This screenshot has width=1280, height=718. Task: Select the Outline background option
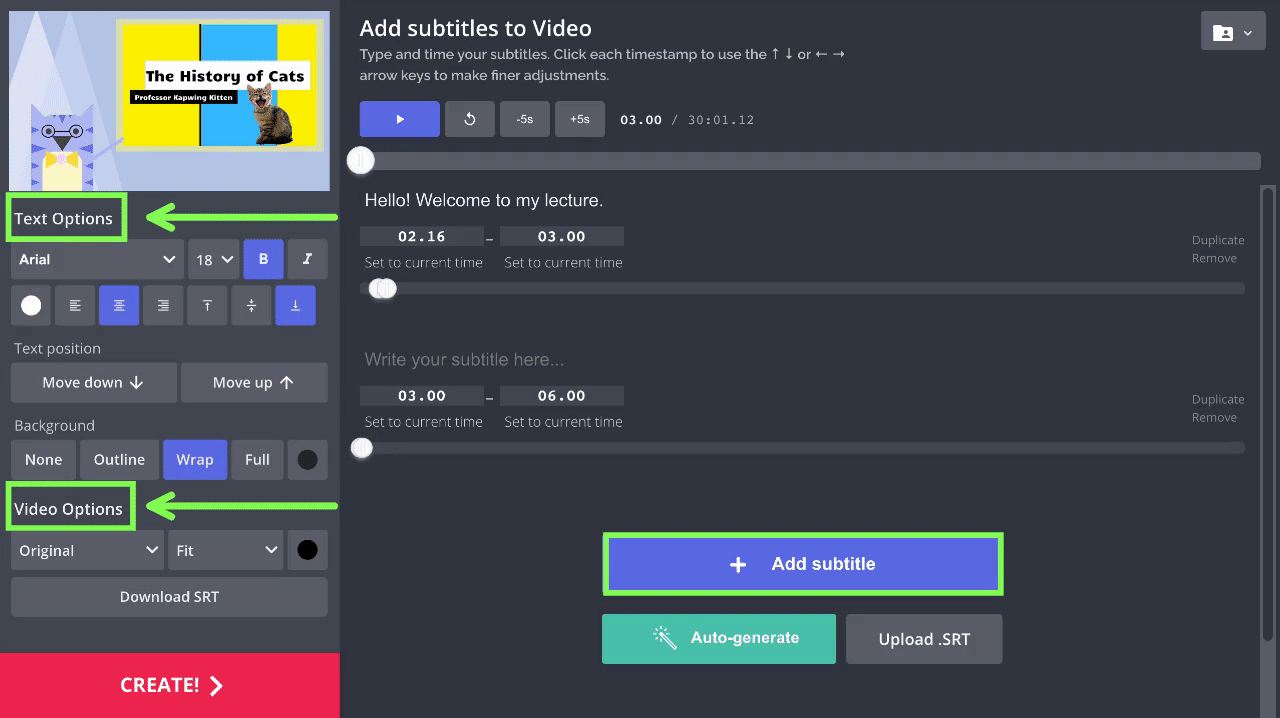coord(119,460)
